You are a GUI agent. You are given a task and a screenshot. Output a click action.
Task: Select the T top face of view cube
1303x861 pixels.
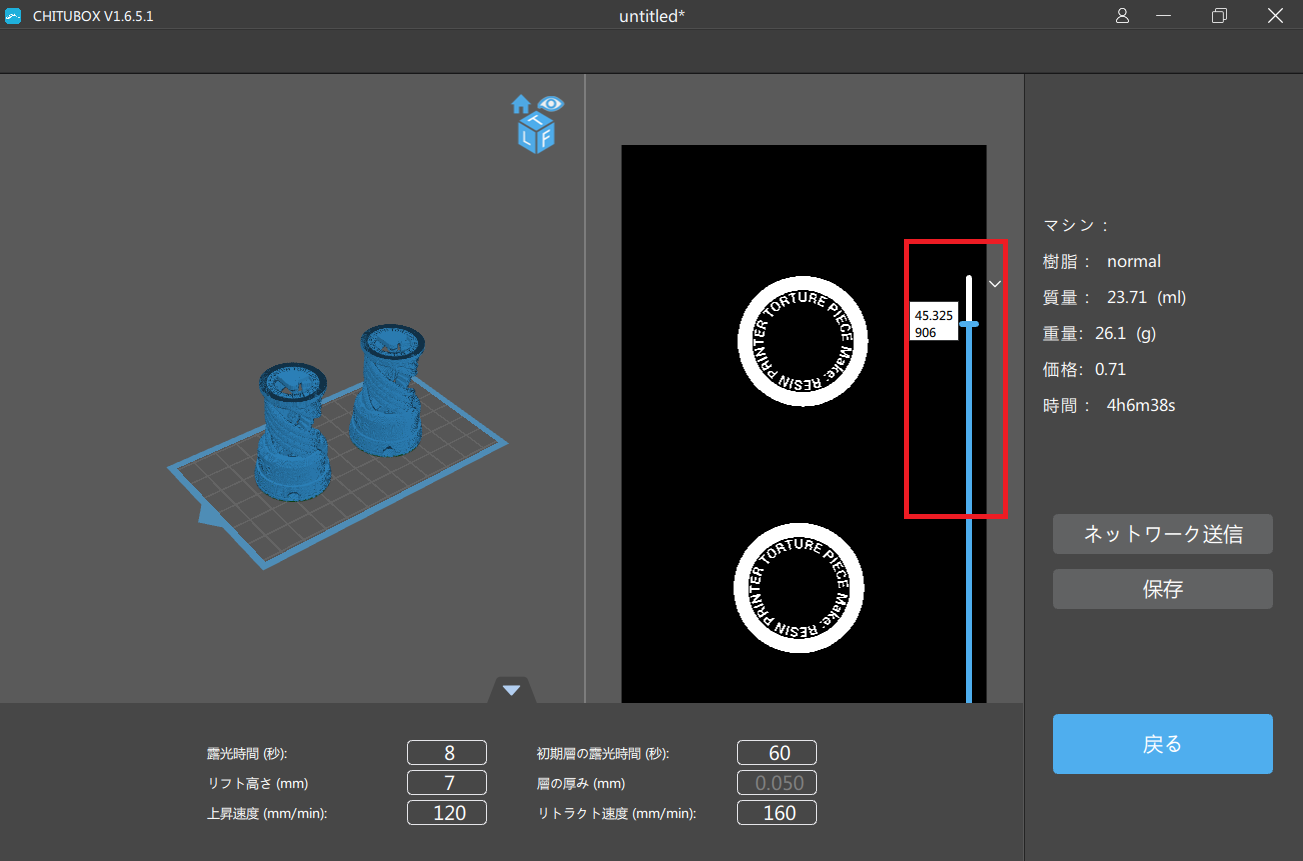click(x=536, y=122)
